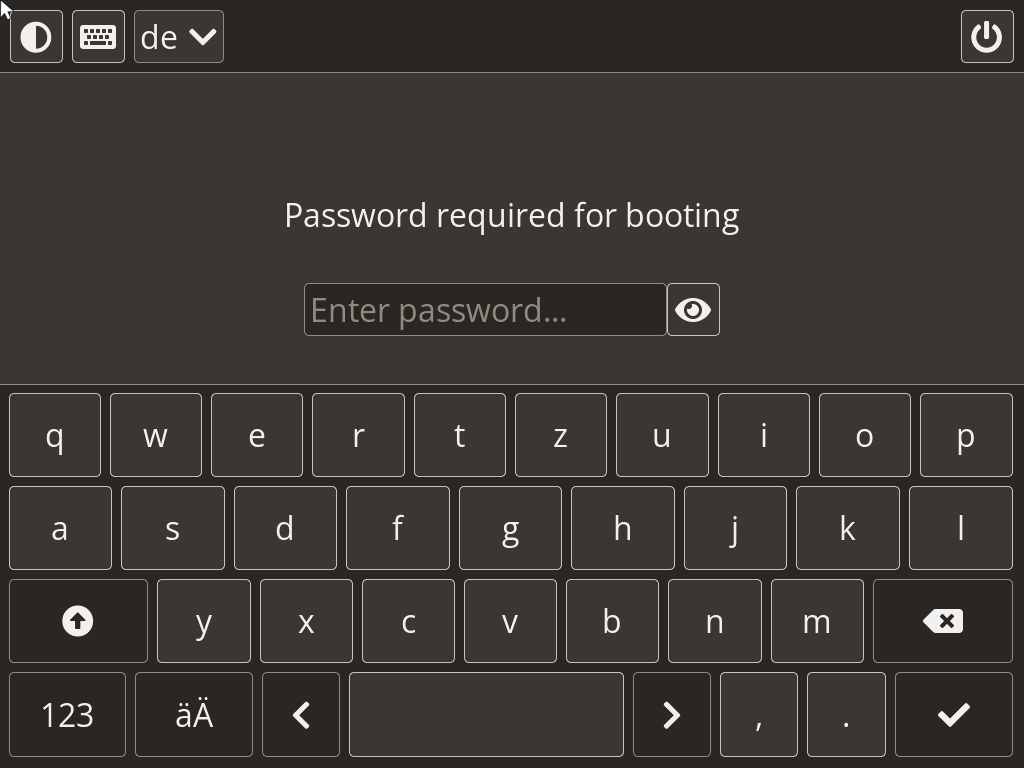
Task: Move cursor left with left-arrow key
Action: coord(301,714)
